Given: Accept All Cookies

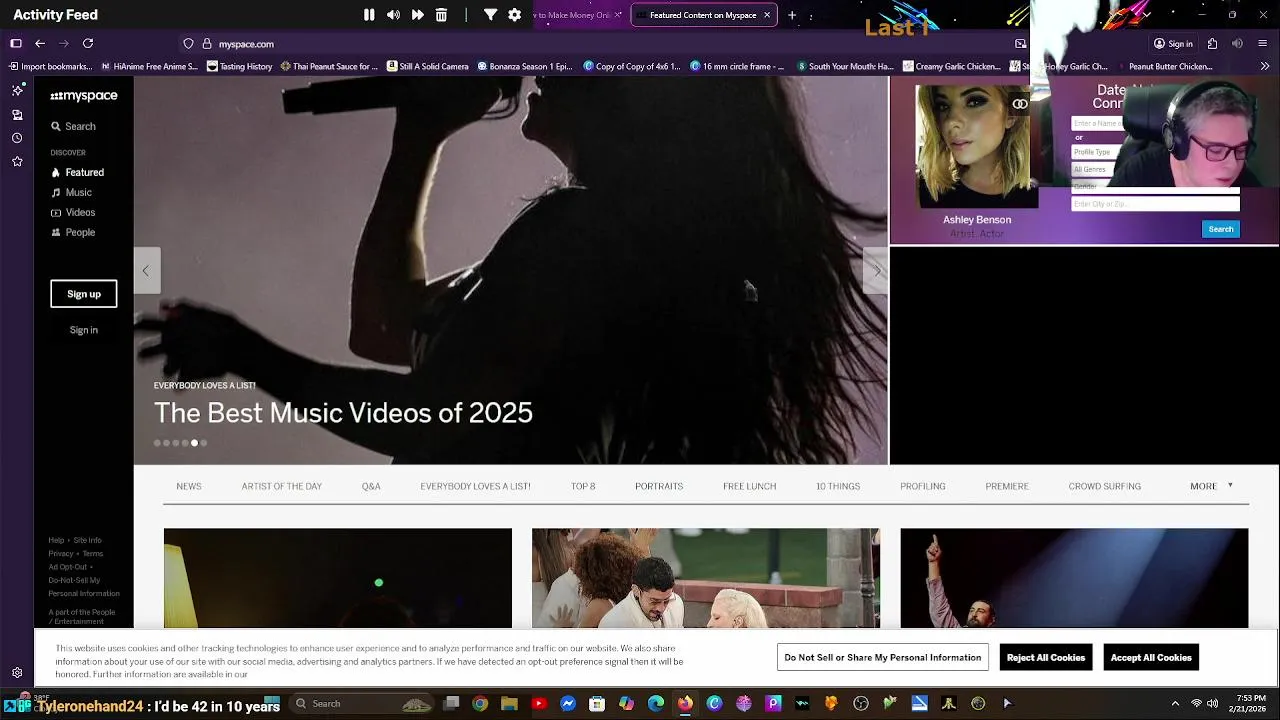Looking at the screenshot, I should (1151, 658).
